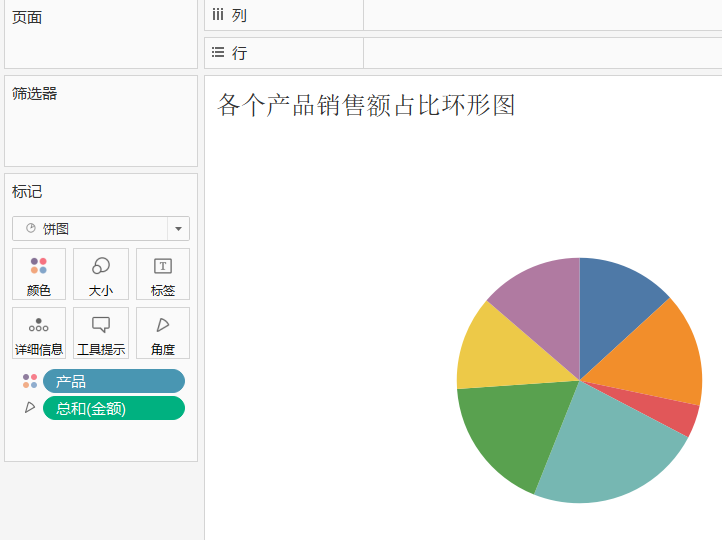The height and width of the screenshot is (540, 722).
Task: Select the chart title 各个产品销售额占比环形图
Action: click(x=366, y=105)
